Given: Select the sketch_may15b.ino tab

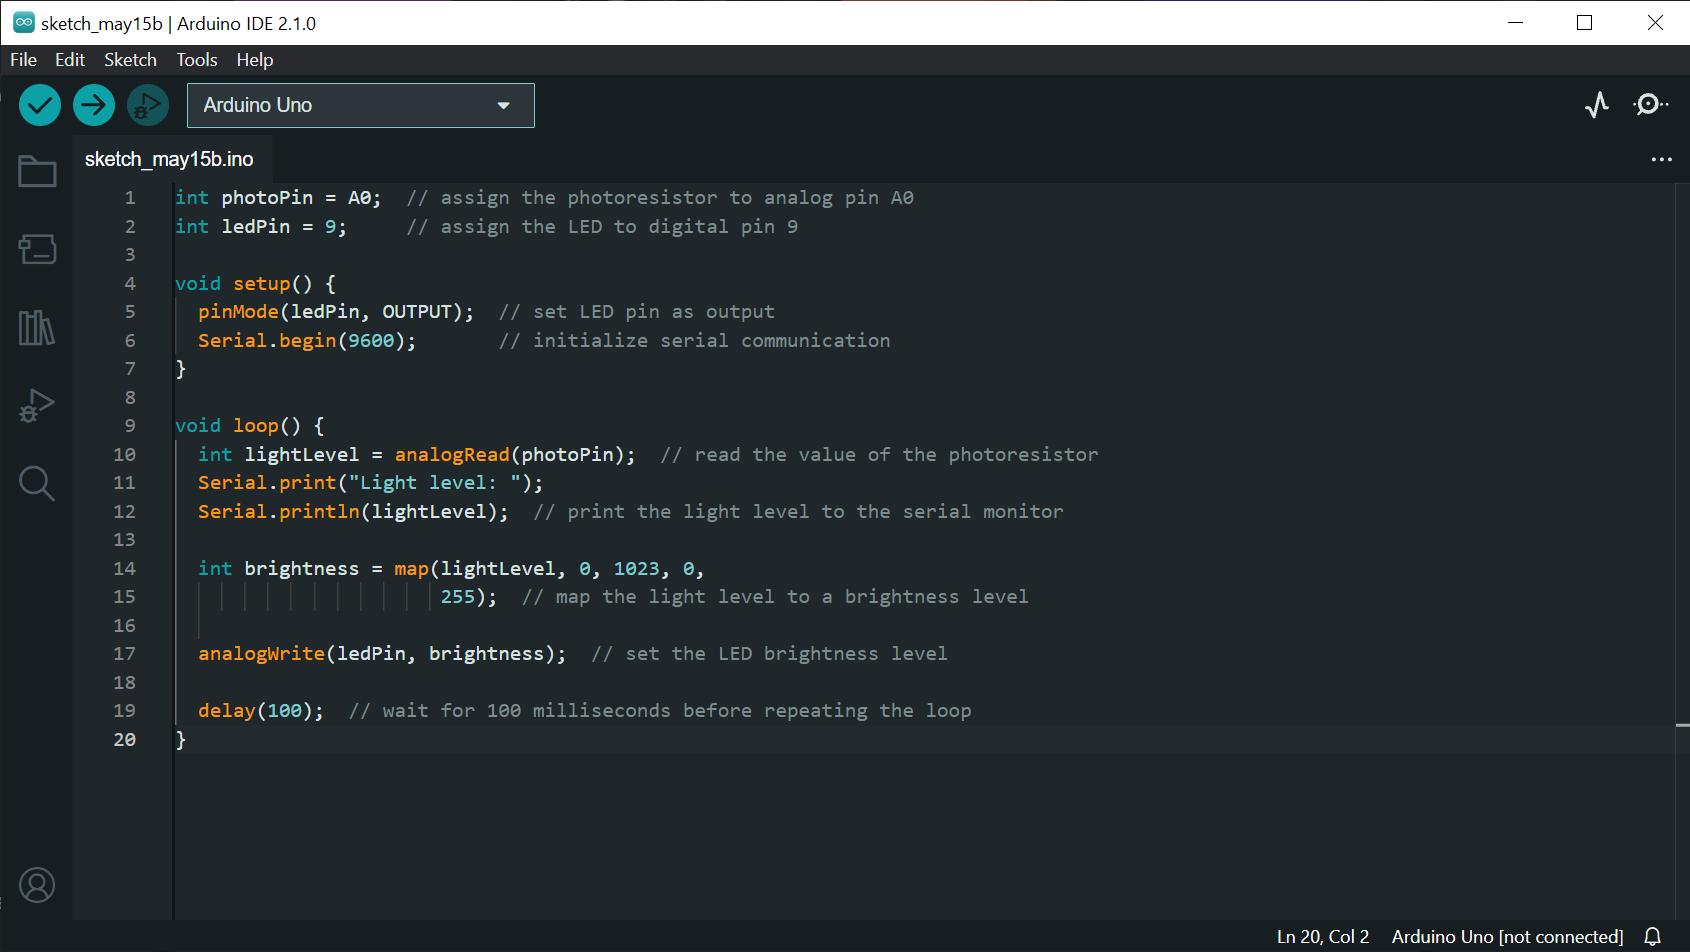Looking at the screenshot, I should click(169, 159).
